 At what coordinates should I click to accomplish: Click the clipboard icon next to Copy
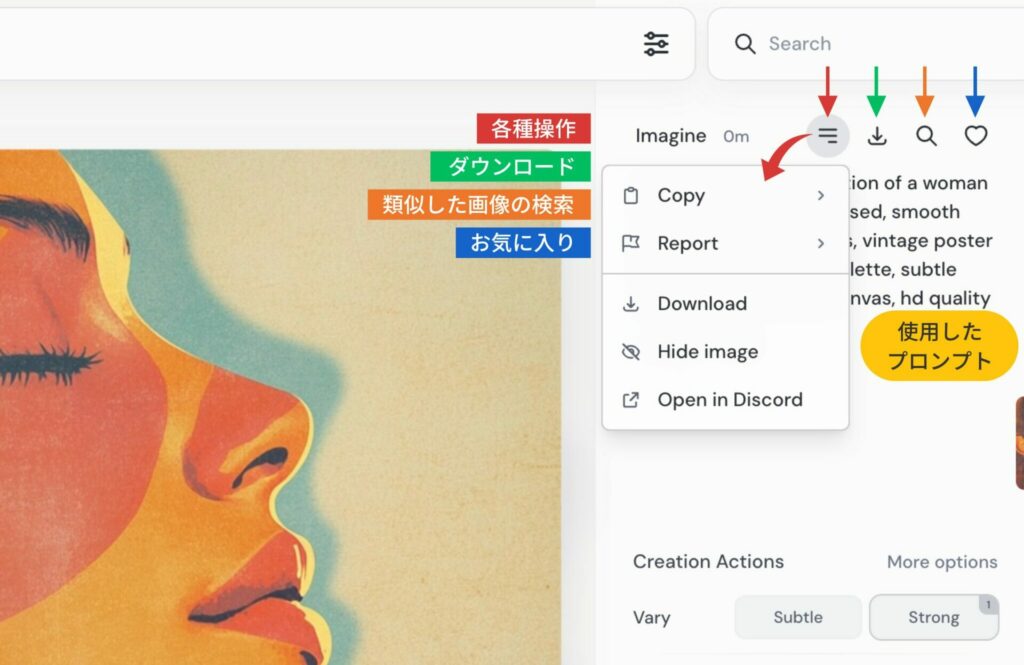pyautogui.click(x=630, y=196)
